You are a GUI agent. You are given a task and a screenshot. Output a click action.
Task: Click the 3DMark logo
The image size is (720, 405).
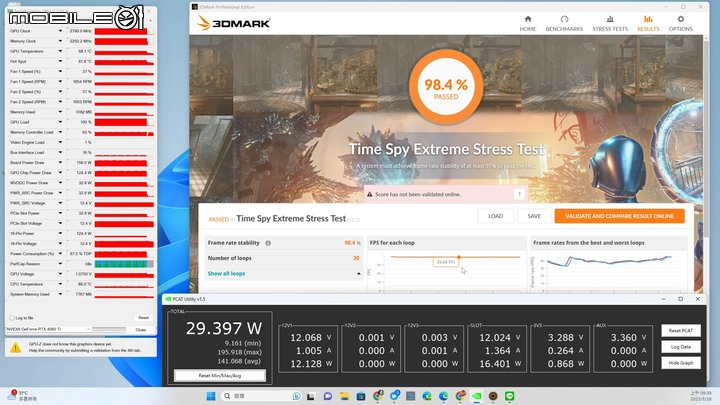[233, 22]
